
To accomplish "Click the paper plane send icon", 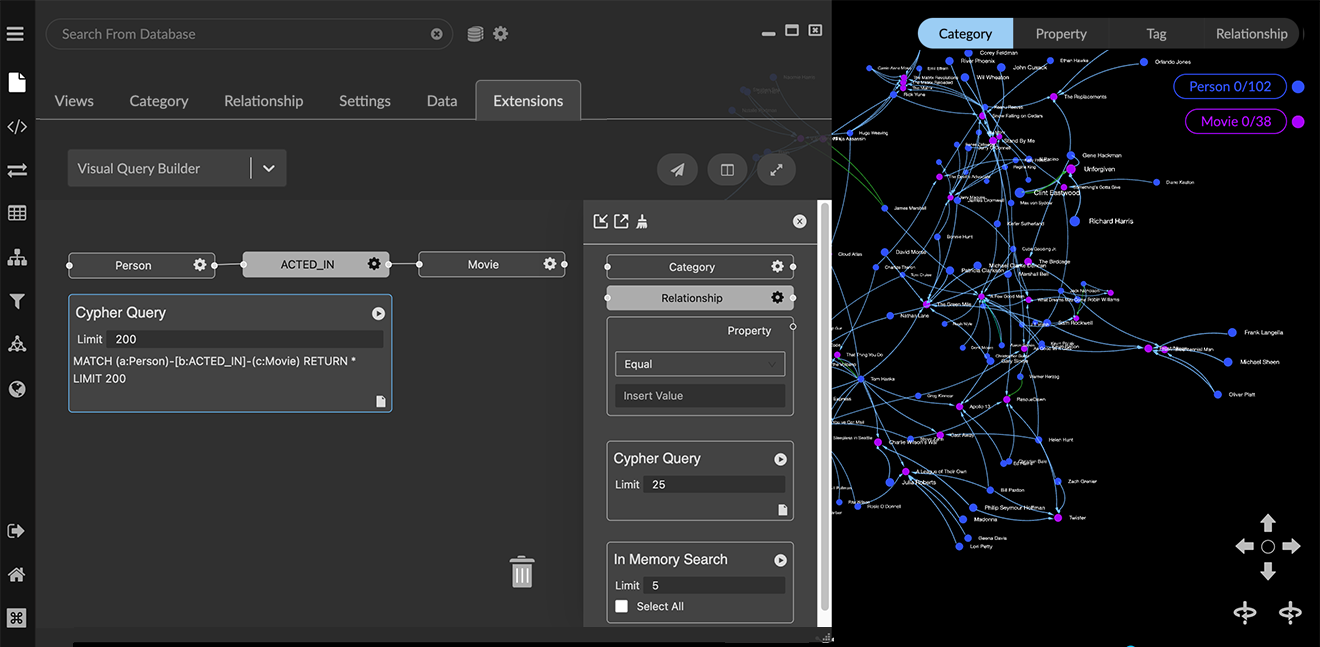I will 677,170.
